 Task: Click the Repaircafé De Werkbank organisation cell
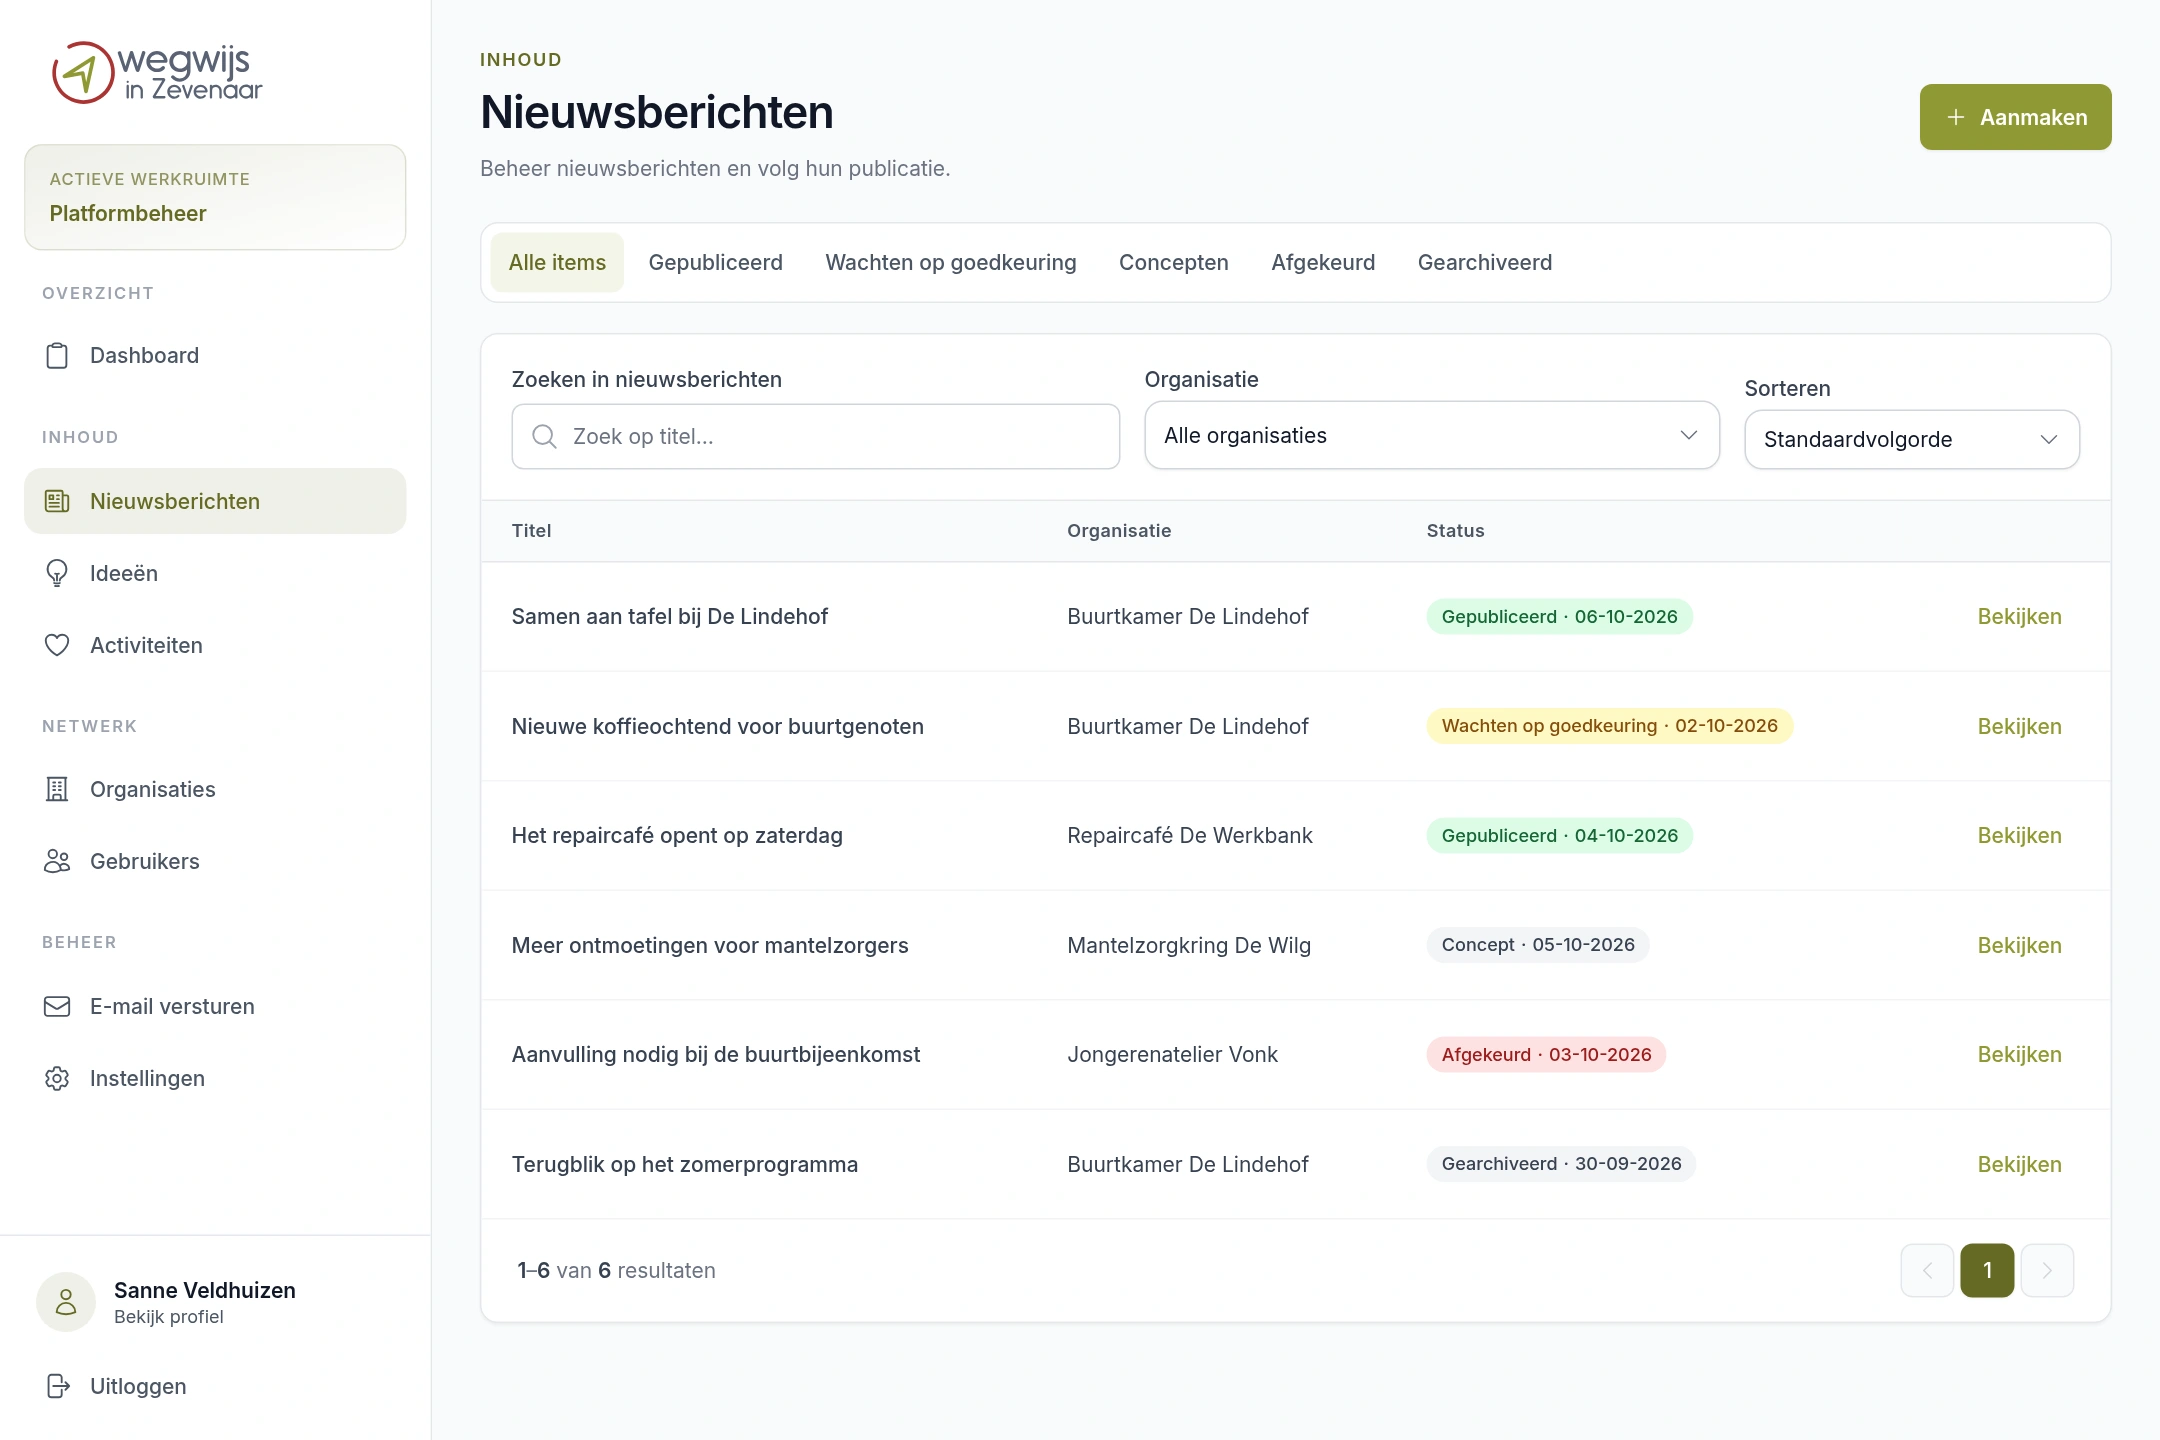[1190, 836]
